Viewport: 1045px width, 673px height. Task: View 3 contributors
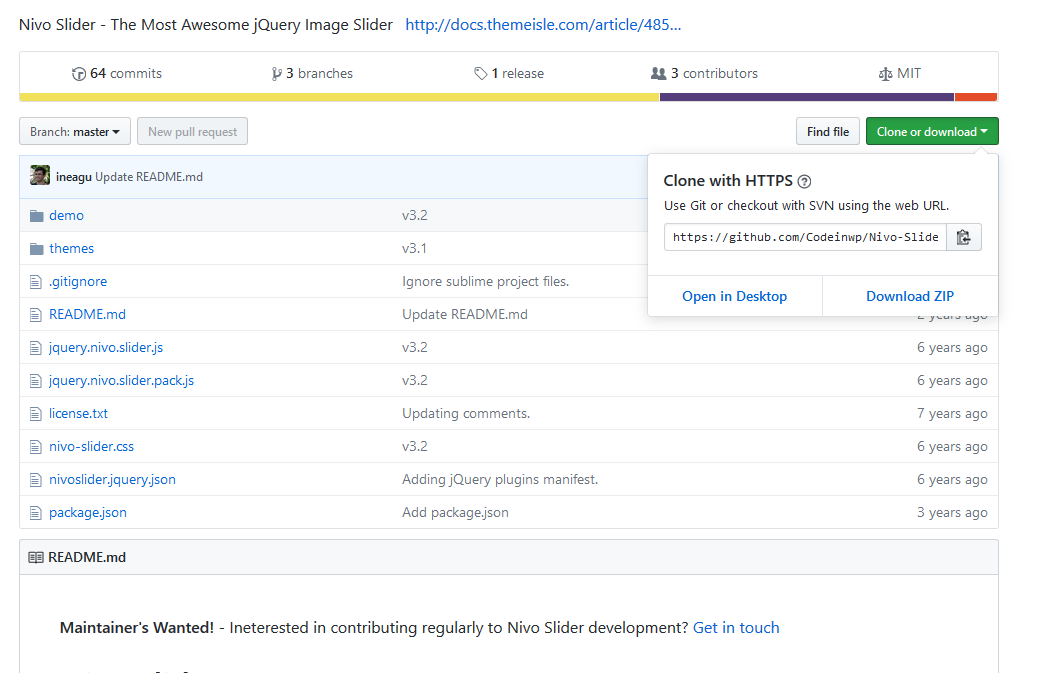tap(704, 73)
